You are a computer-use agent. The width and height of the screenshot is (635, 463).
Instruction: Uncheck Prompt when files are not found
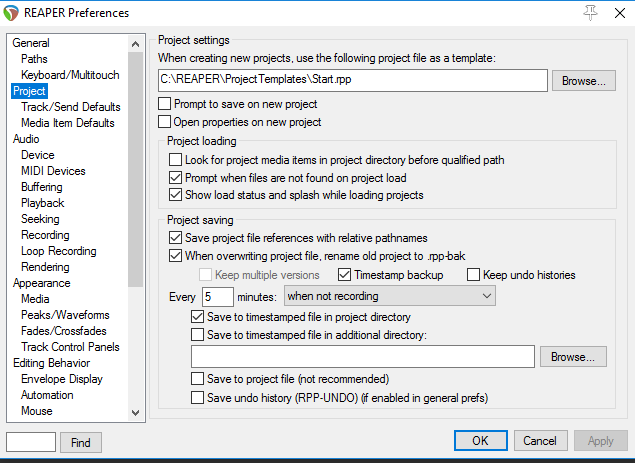175,177
